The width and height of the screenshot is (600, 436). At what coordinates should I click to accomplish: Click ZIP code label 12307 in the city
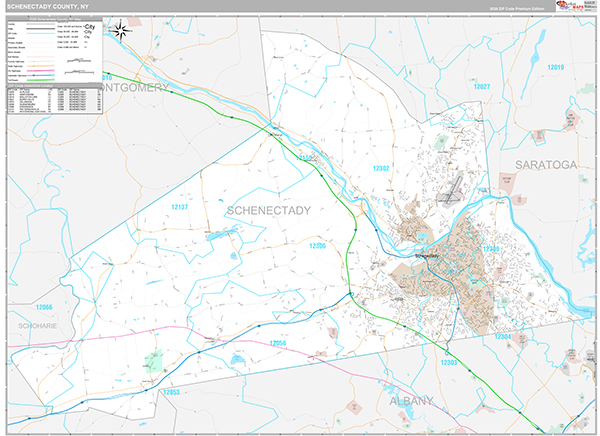coord(448,272)
